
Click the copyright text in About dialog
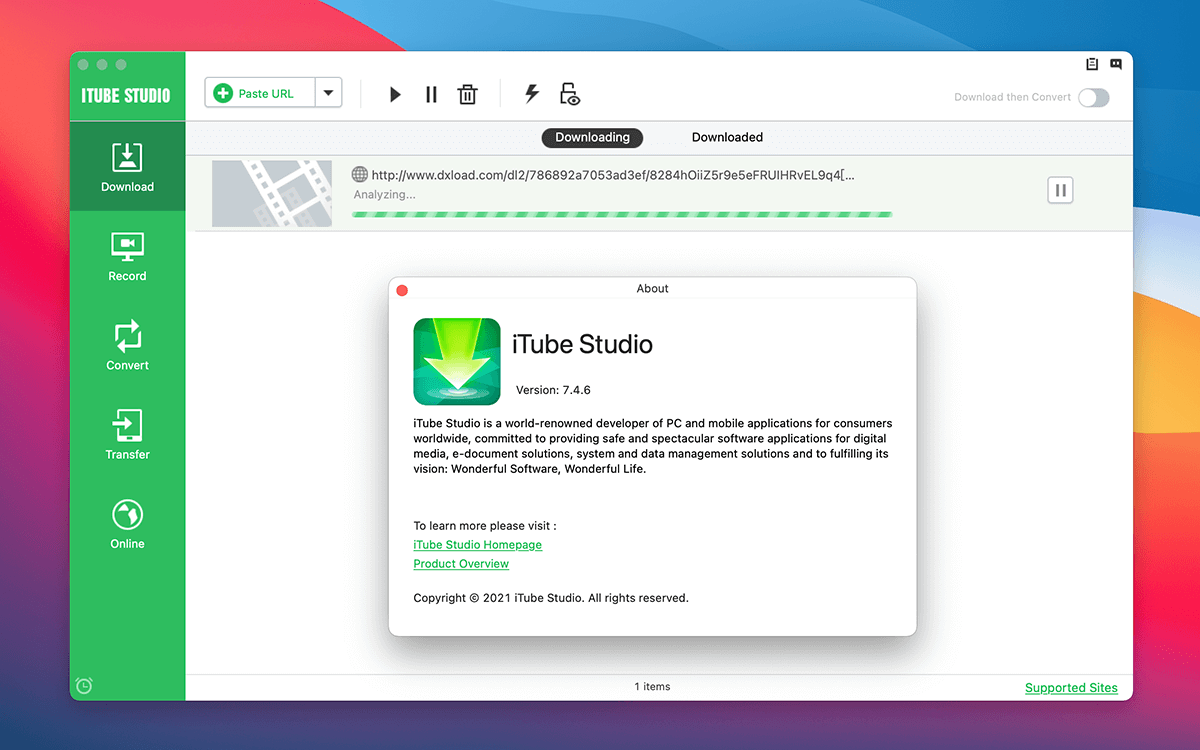(x=551, y=598)
